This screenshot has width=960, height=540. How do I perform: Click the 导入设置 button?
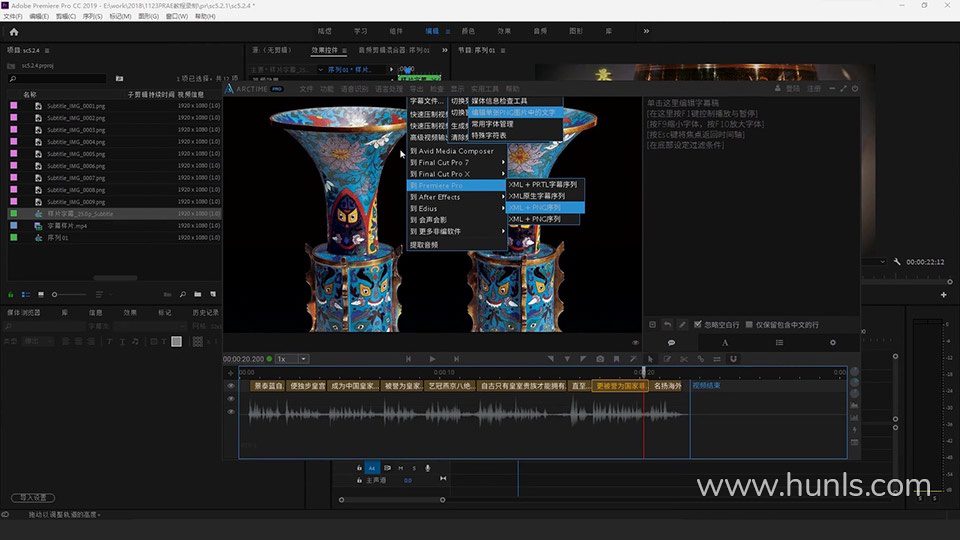pos(33,497)
